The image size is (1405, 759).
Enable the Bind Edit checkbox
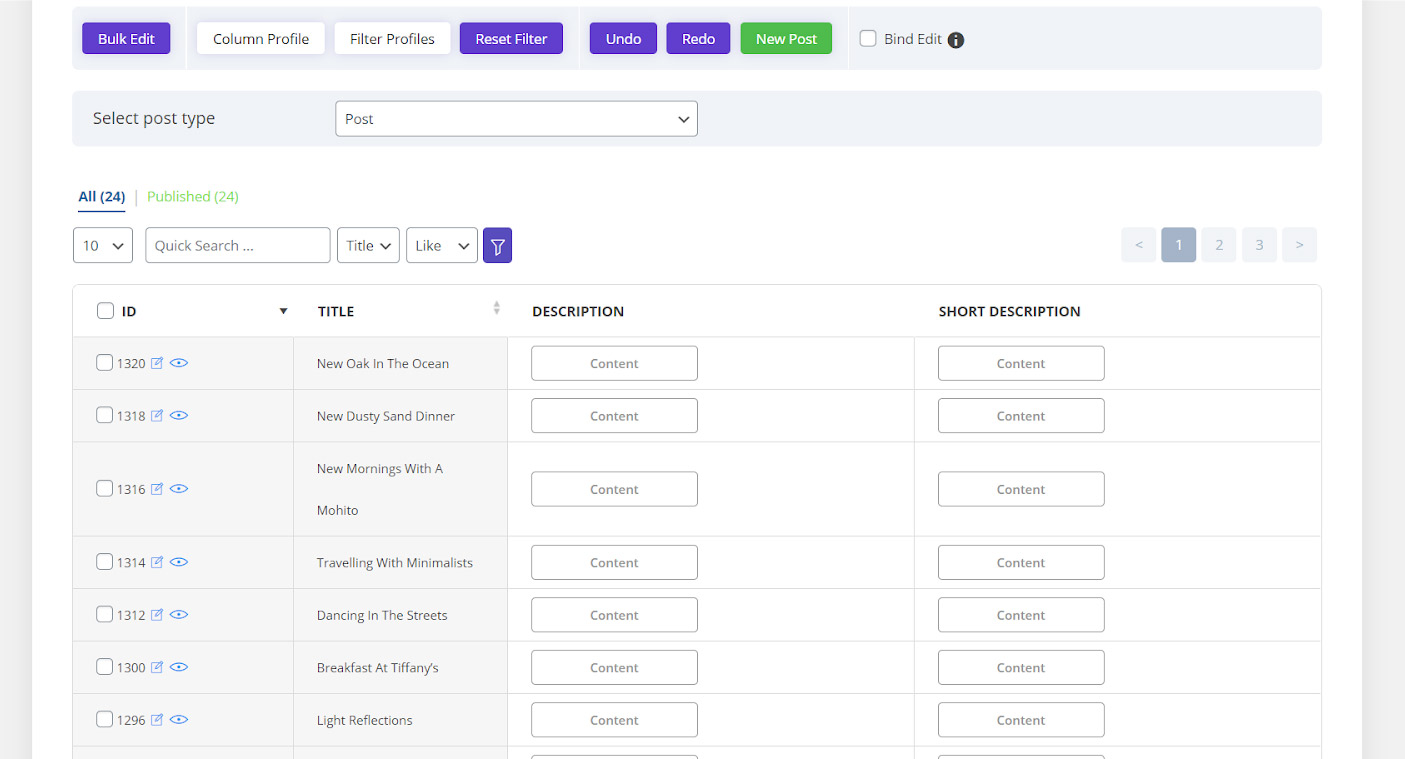(868, 38)
